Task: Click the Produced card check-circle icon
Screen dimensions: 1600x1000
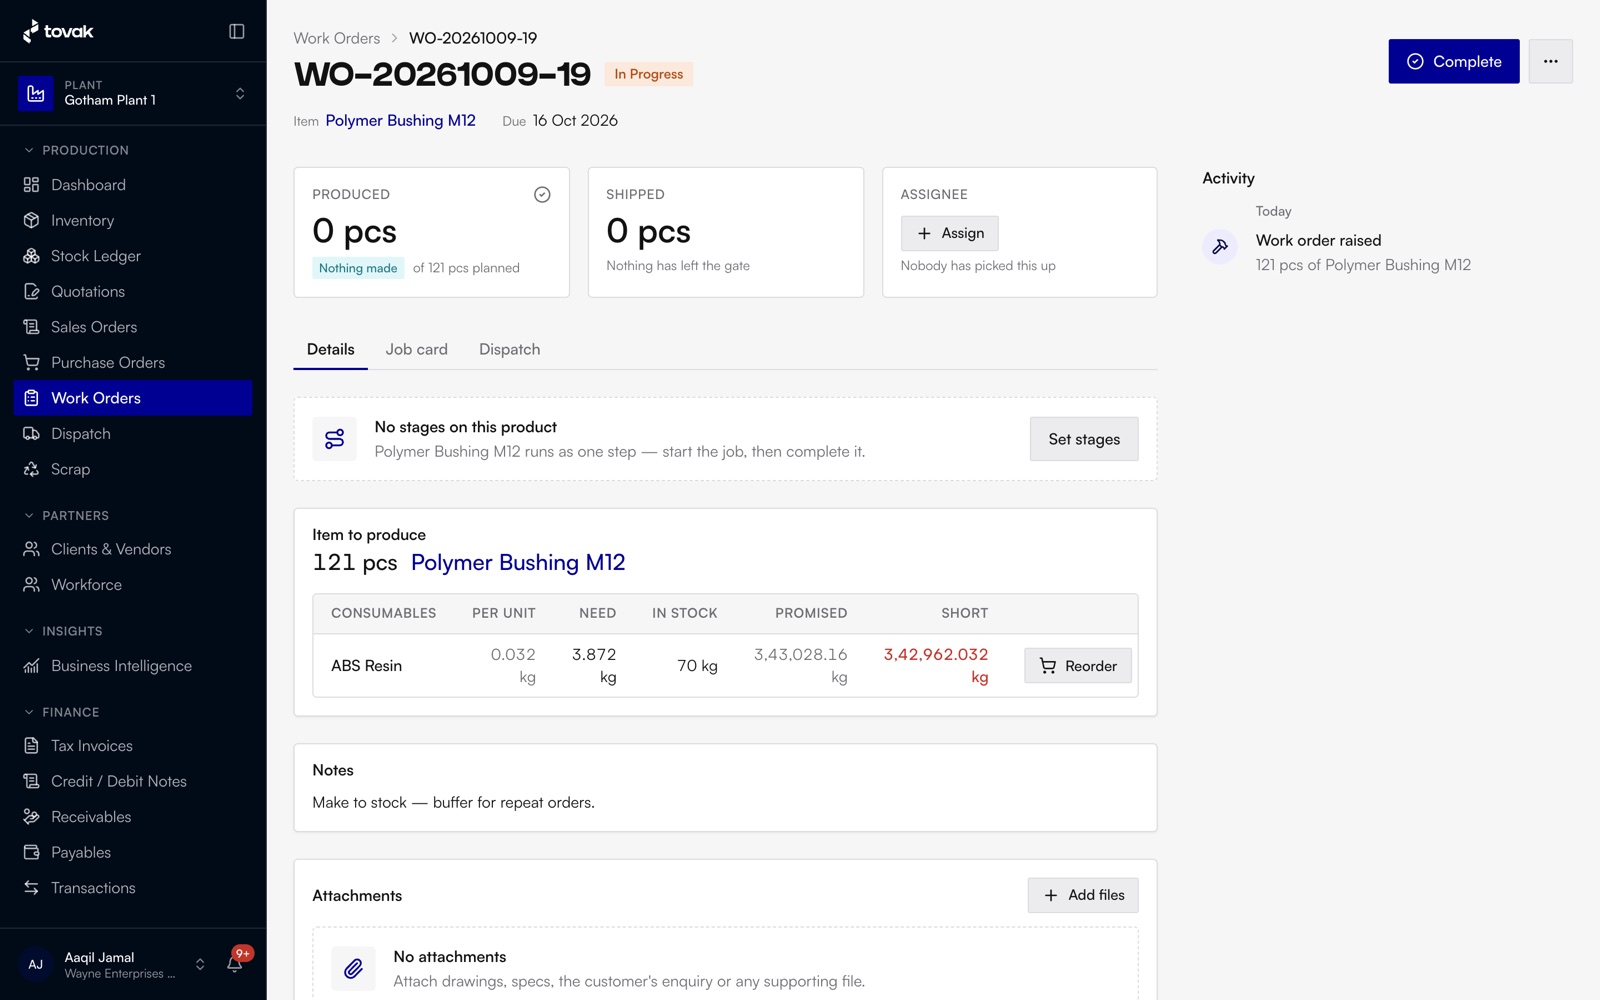Action: tap(542, 194)
